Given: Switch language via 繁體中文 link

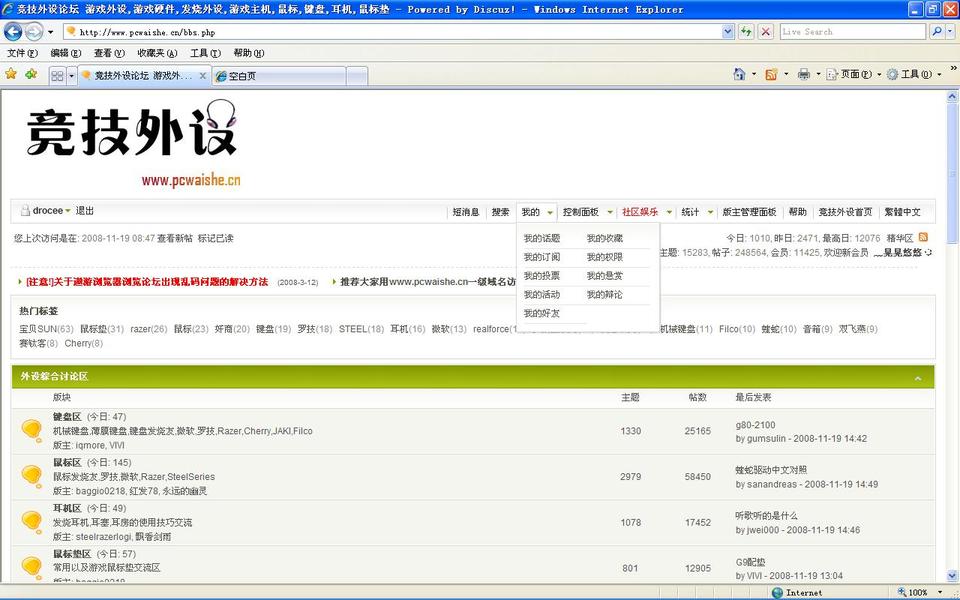Looking at the screenshot, I should 902,212.
